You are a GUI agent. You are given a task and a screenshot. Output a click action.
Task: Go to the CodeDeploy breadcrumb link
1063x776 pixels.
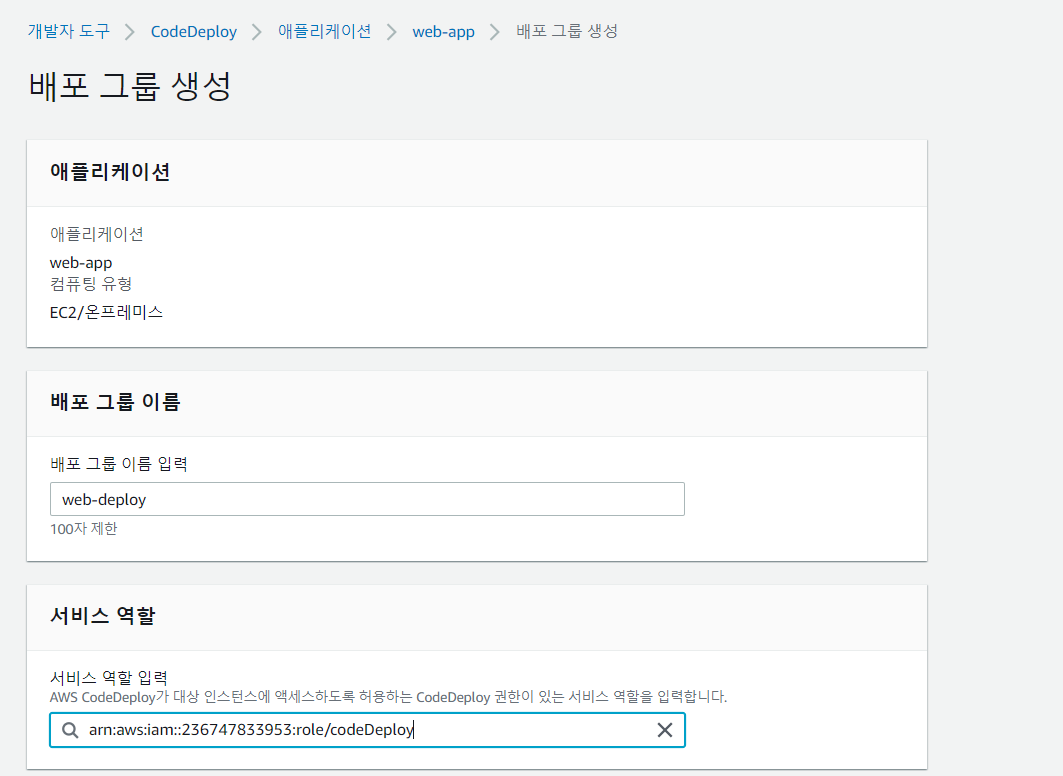[x=194, y=32]
